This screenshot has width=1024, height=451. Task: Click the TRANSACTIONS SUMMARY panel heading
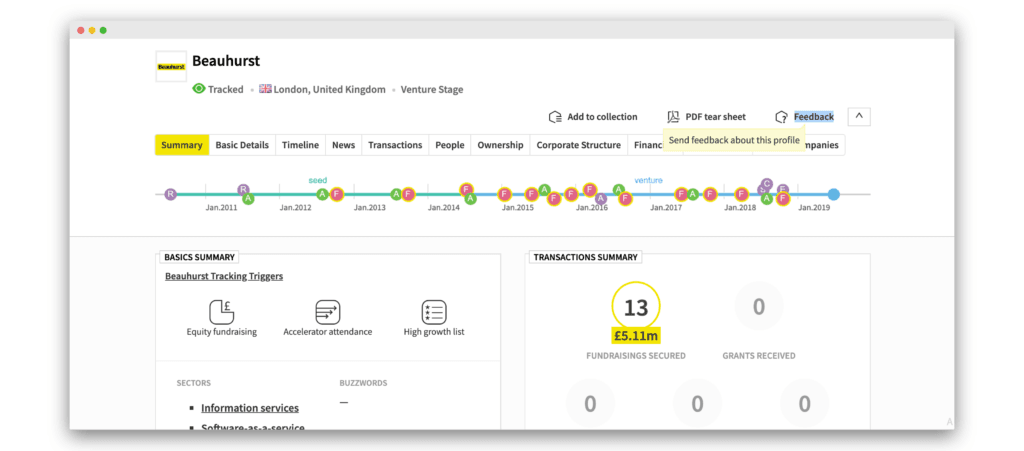pyautogui.click(x=585, y=257)
